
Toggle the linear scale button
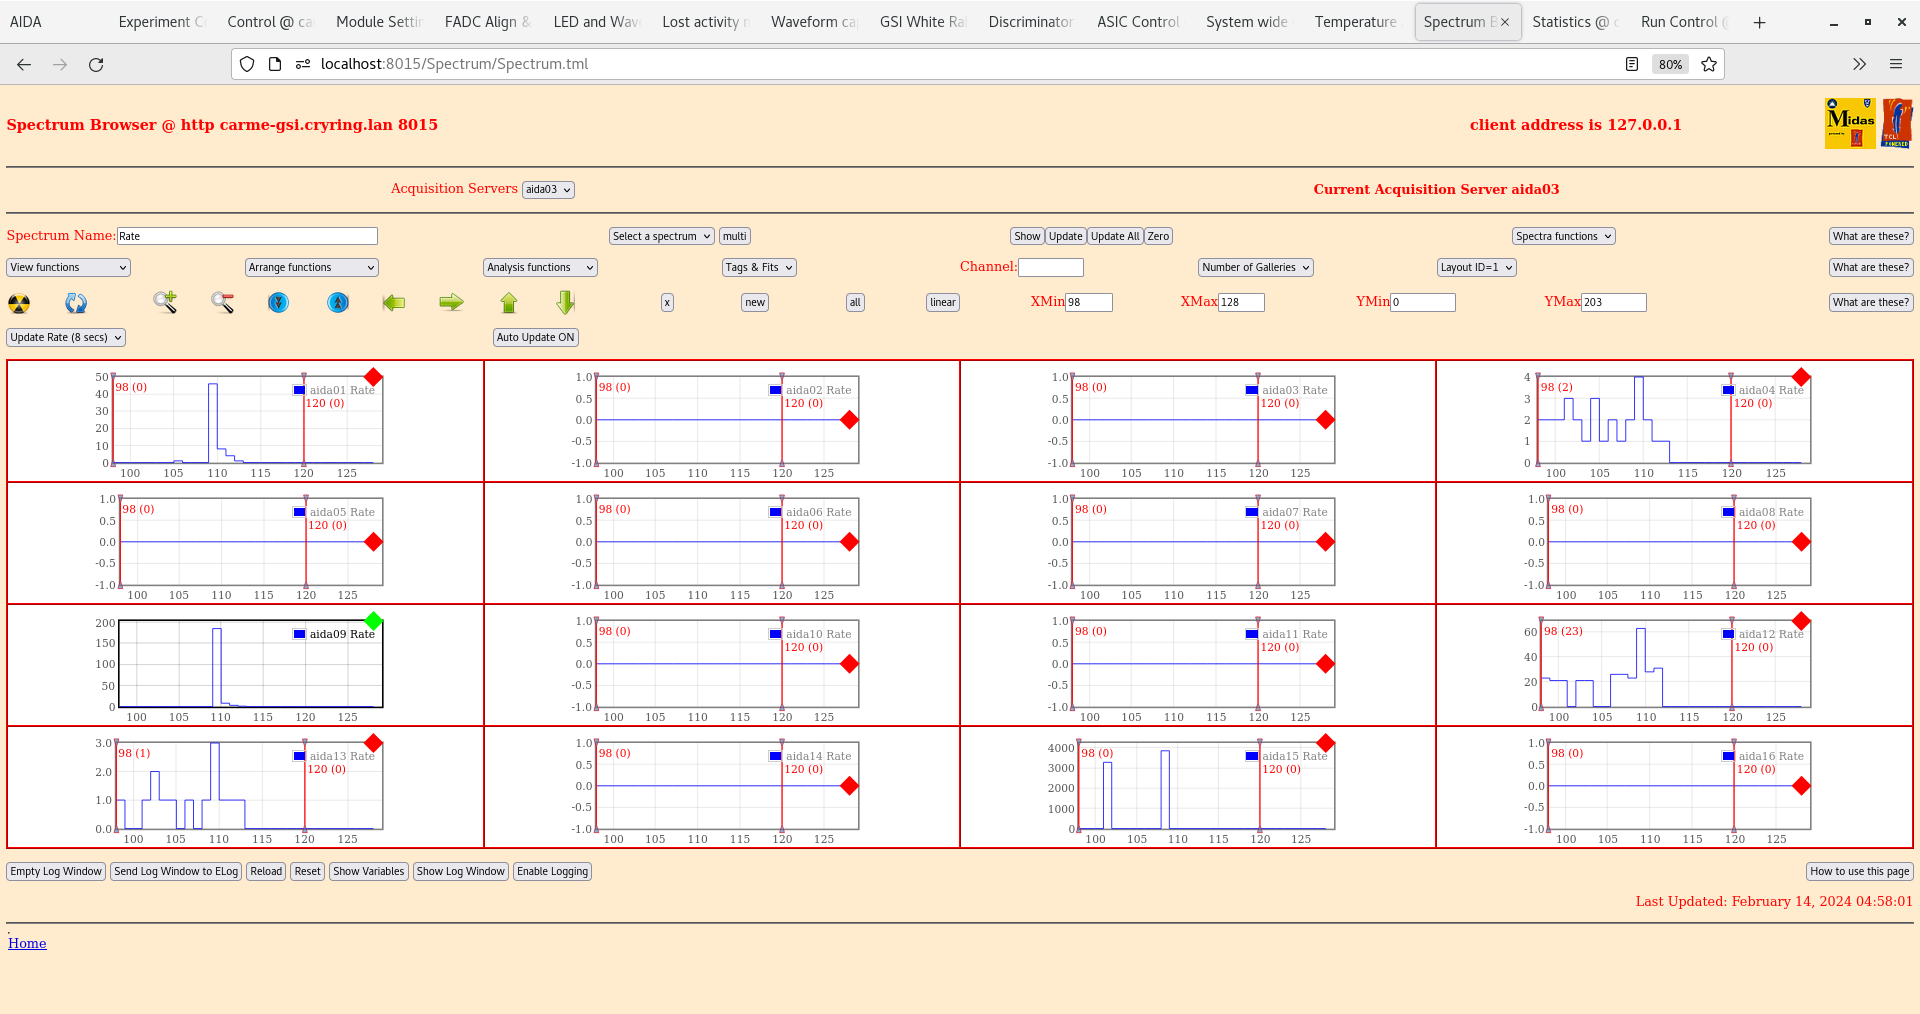pos(941,302)
